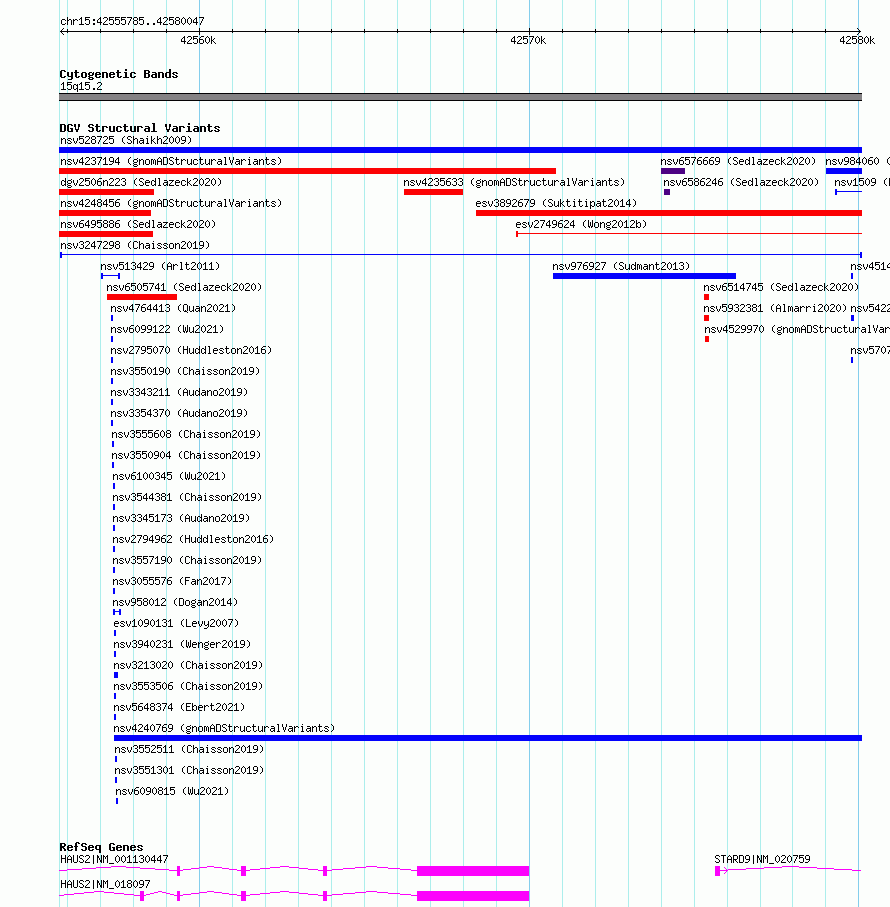The image size is (890, 907).
Task: Click the nsv513429 (Arlt2011) label
Action: 160,267
